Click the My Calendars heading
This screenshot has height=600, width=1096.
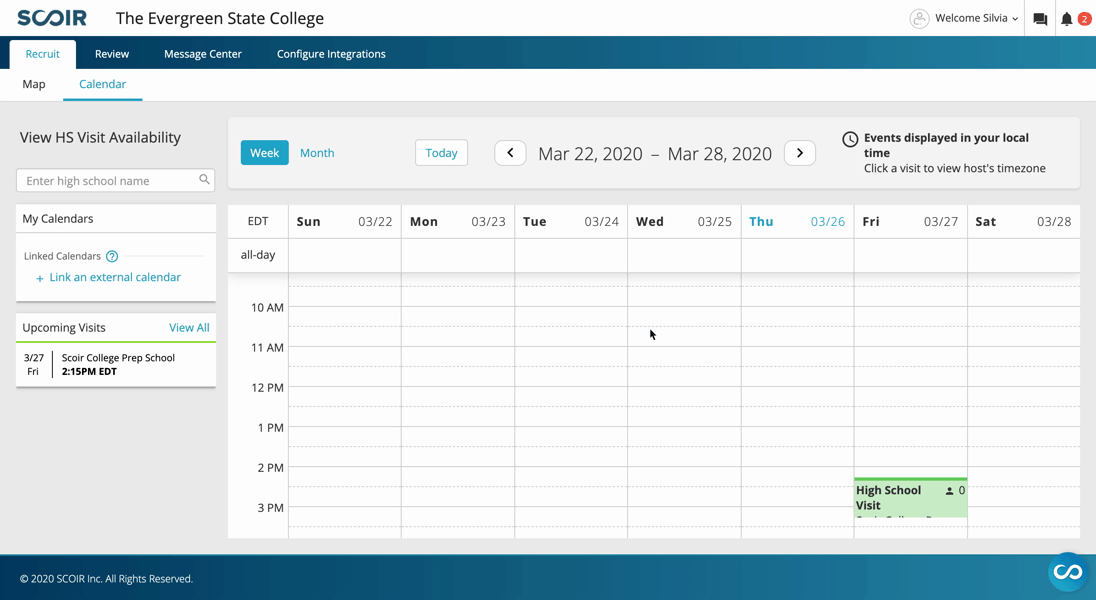pyautogui.click(x=58, y=219)
